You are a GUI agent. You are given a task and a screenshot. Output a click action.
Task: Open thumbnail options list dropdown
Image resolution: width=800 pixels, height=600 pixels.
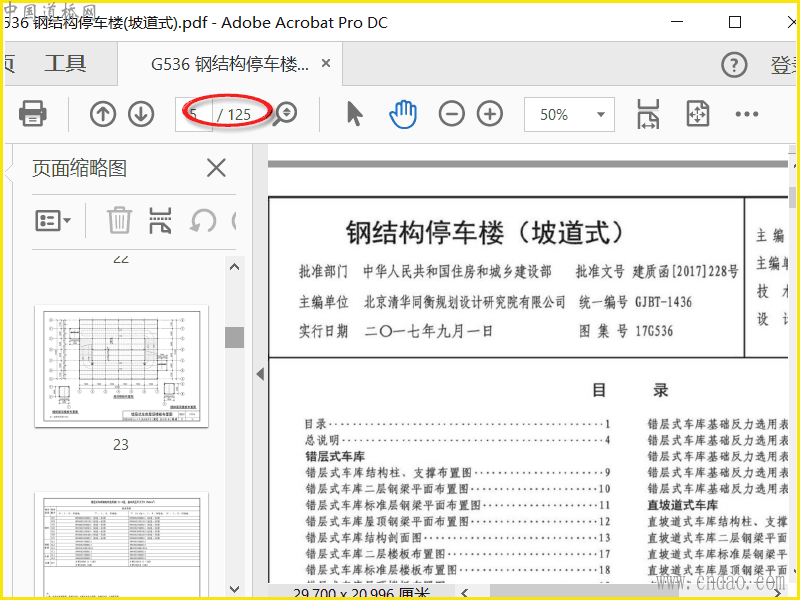pos(53,221)
